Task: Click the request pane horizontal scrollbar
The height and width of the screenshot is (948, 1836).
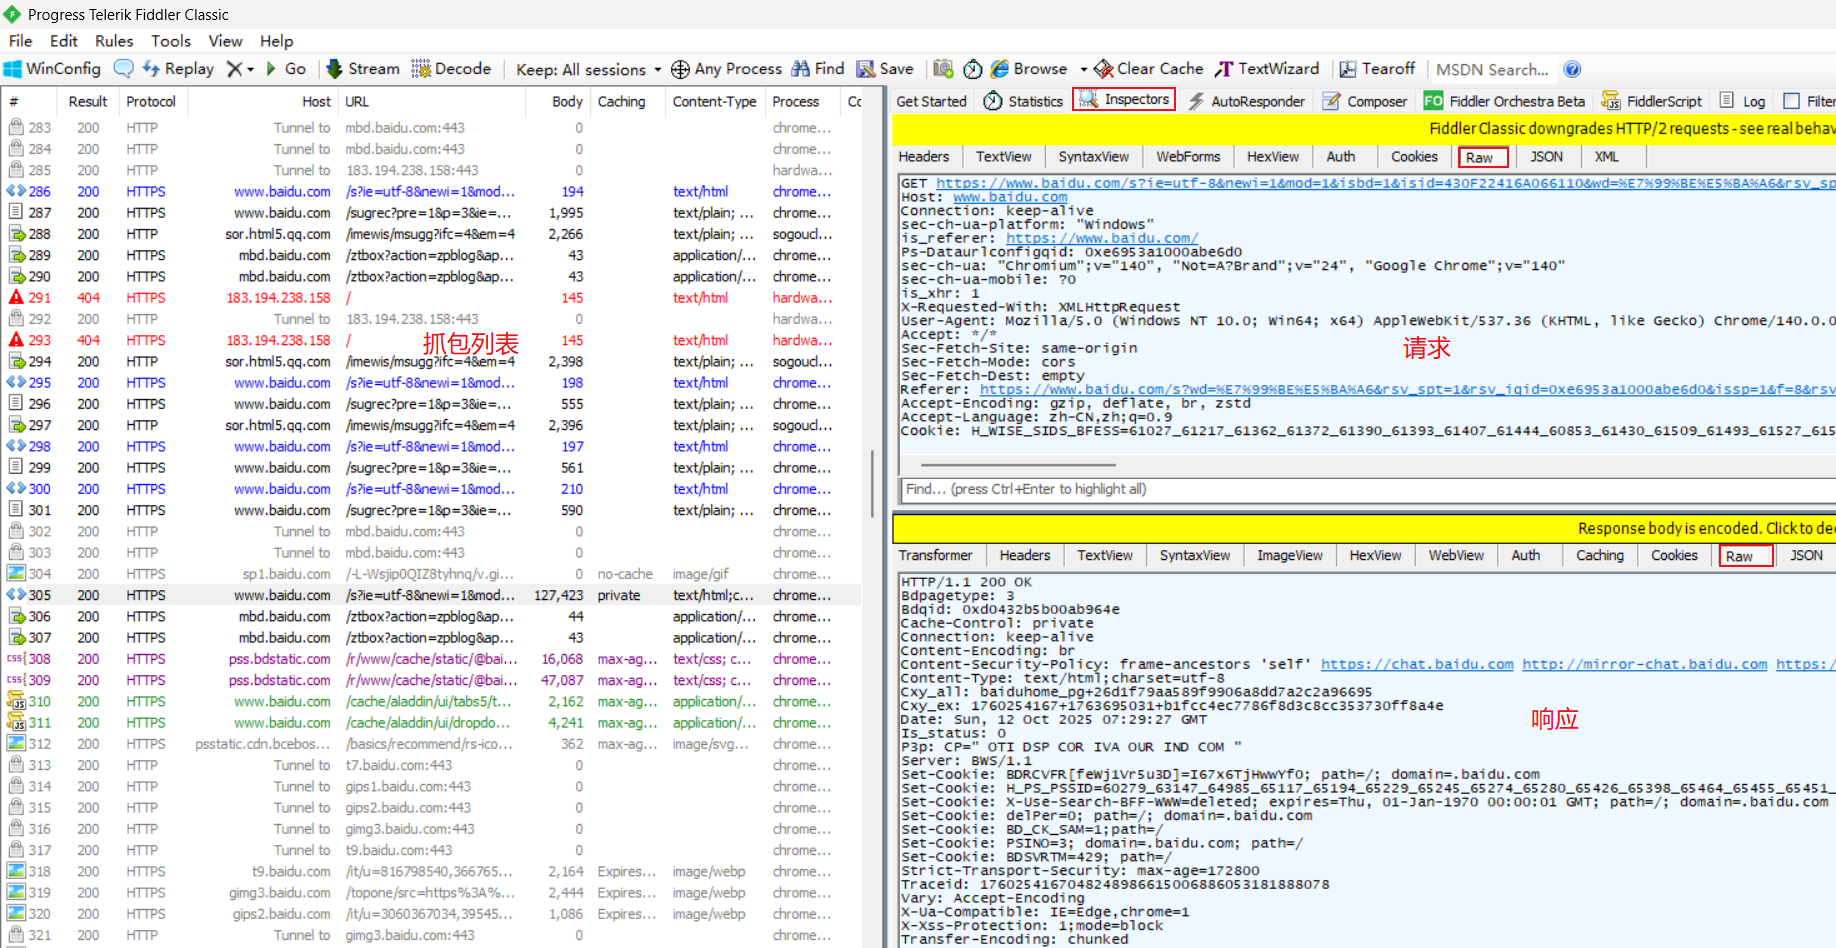Action: click(x=1018, y=465)
